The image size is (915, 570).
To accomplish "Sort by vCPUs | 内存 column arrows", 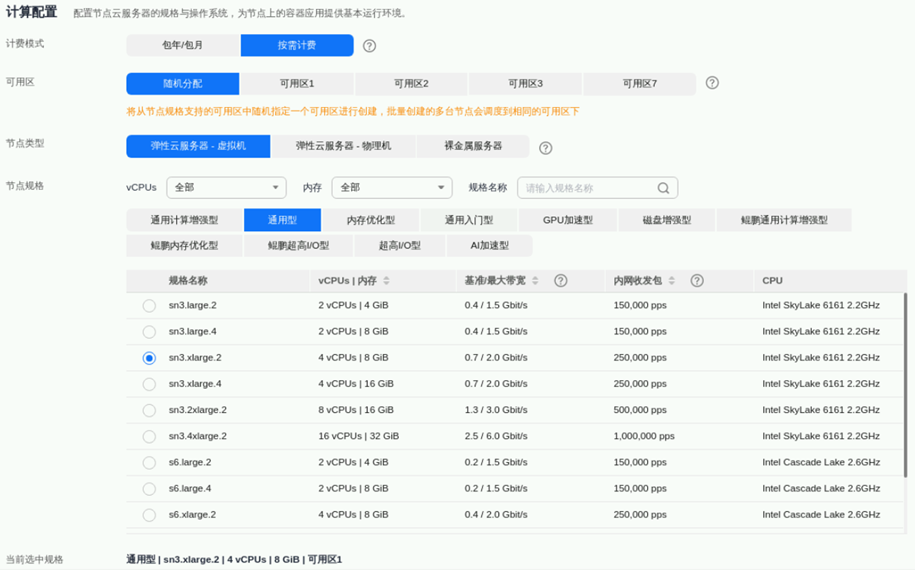I will [x=386, y=281].
